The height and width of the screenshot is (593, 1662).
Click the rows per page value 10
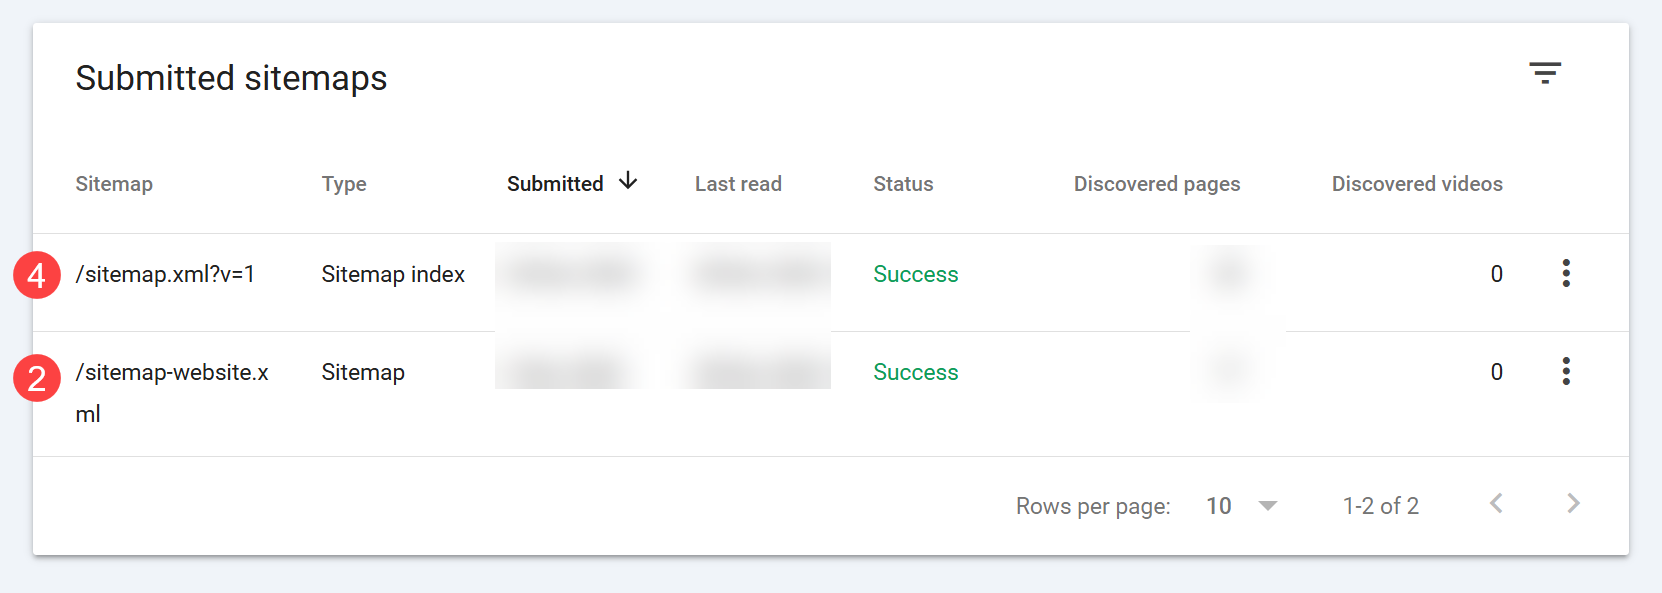pos(1218,506)
